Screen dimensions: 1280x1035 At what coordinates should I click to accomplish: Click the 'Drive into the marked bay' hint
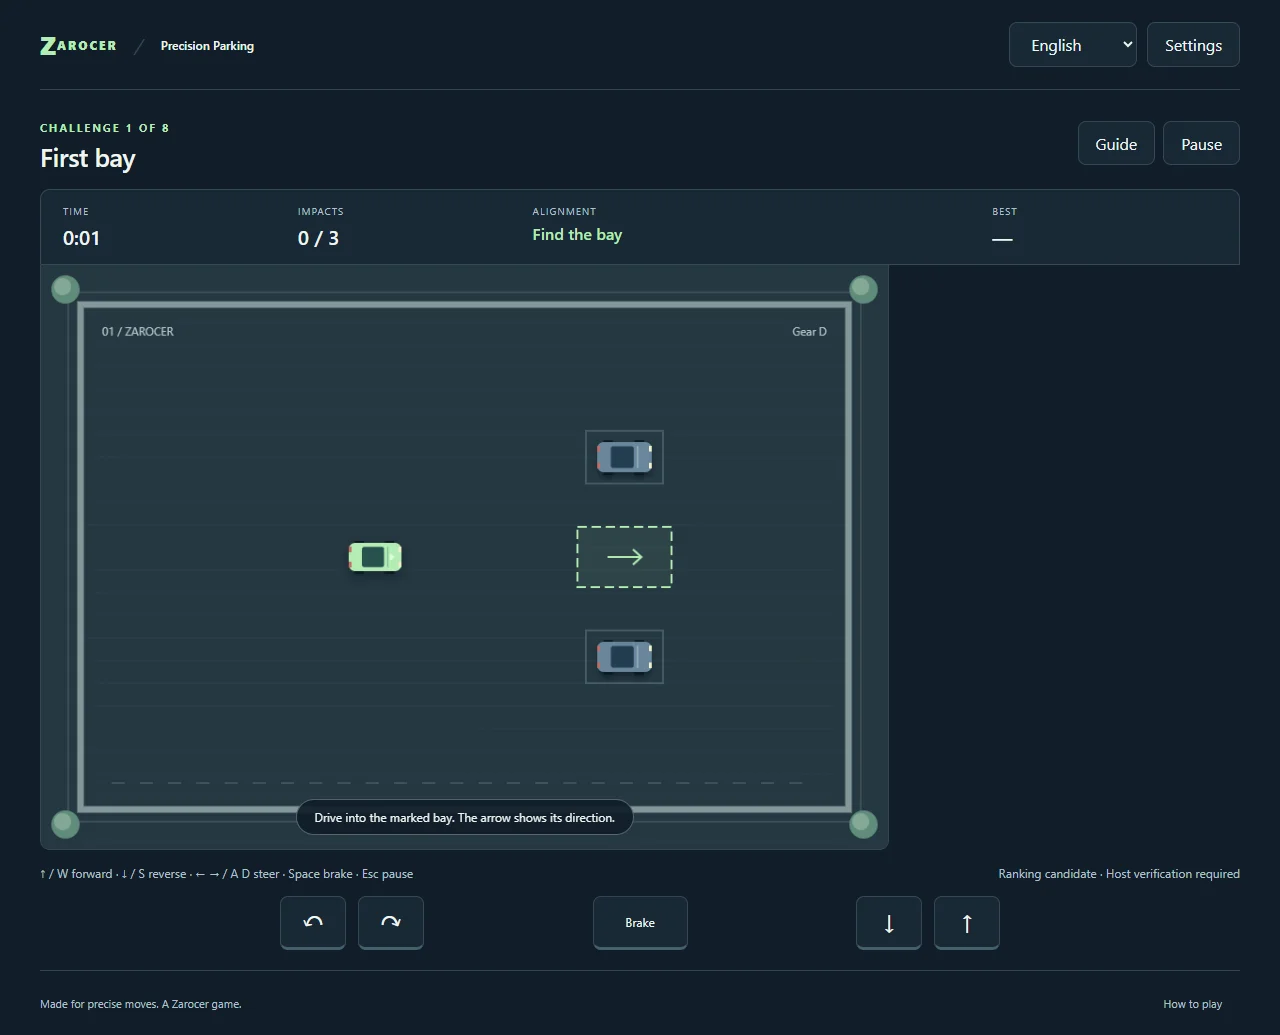(x=464, y=818)
